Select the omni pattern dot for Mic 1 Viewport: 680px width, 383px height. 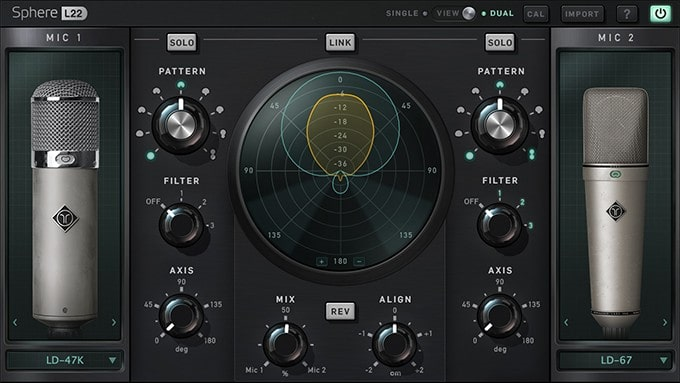click(x=150, y=155)
